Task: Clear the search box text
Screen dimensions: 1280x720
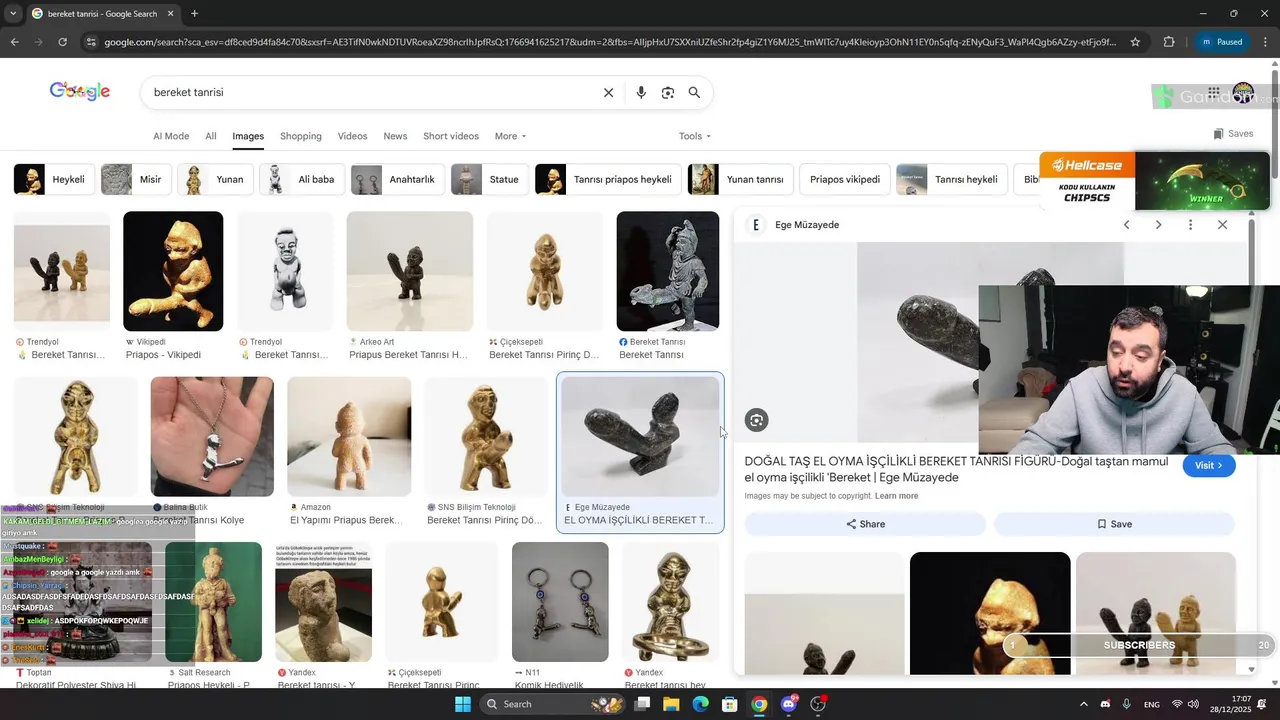Action: pyautogui.click(x=608, y=93)
